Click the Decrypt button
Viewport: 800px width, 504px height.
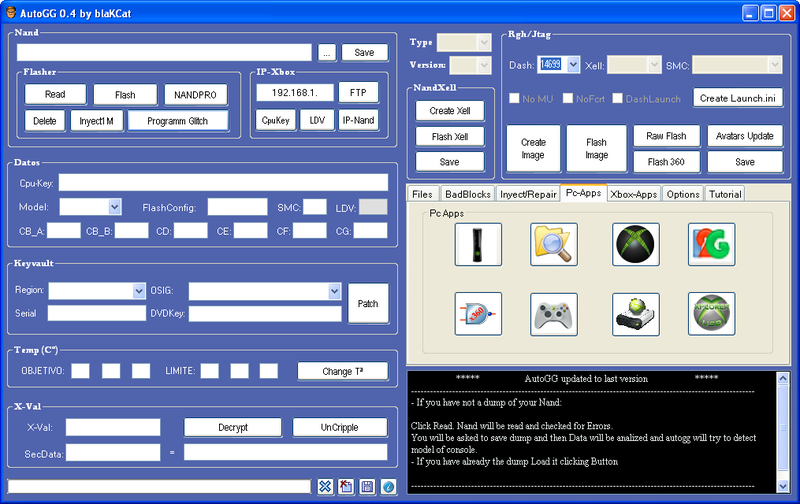(233, 427)
